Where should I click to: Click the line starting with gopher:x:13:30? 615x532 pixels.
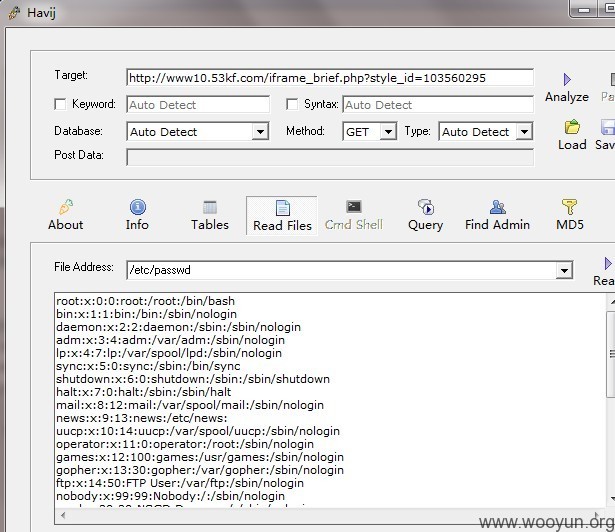click(200, 470)
